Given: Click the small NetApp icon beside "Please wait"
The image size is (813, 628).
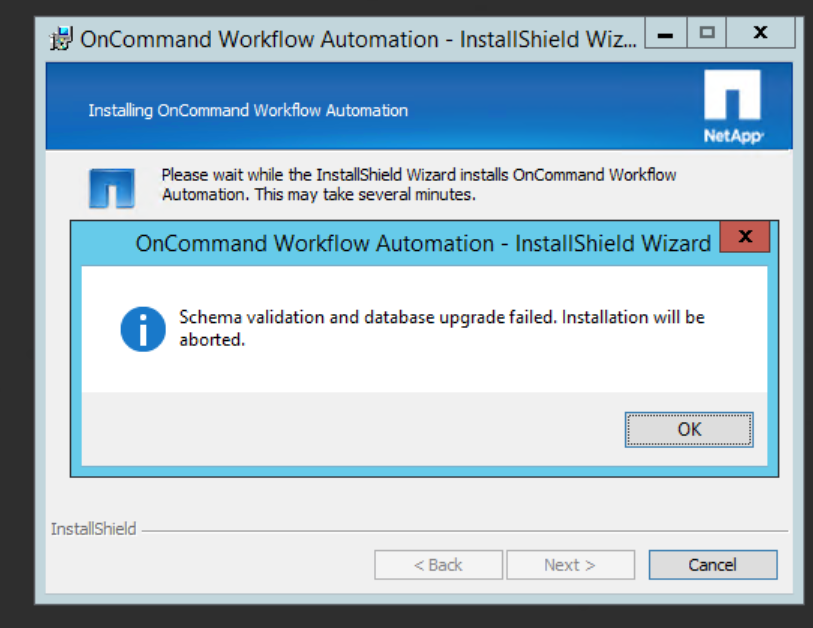Looking at the screenshot, I should coord(111,187).
